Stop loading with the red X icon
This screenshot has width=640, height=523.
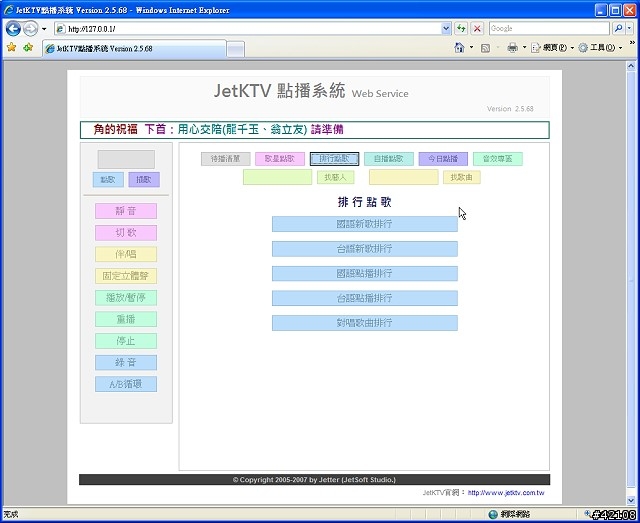click(x=477, y=29)
